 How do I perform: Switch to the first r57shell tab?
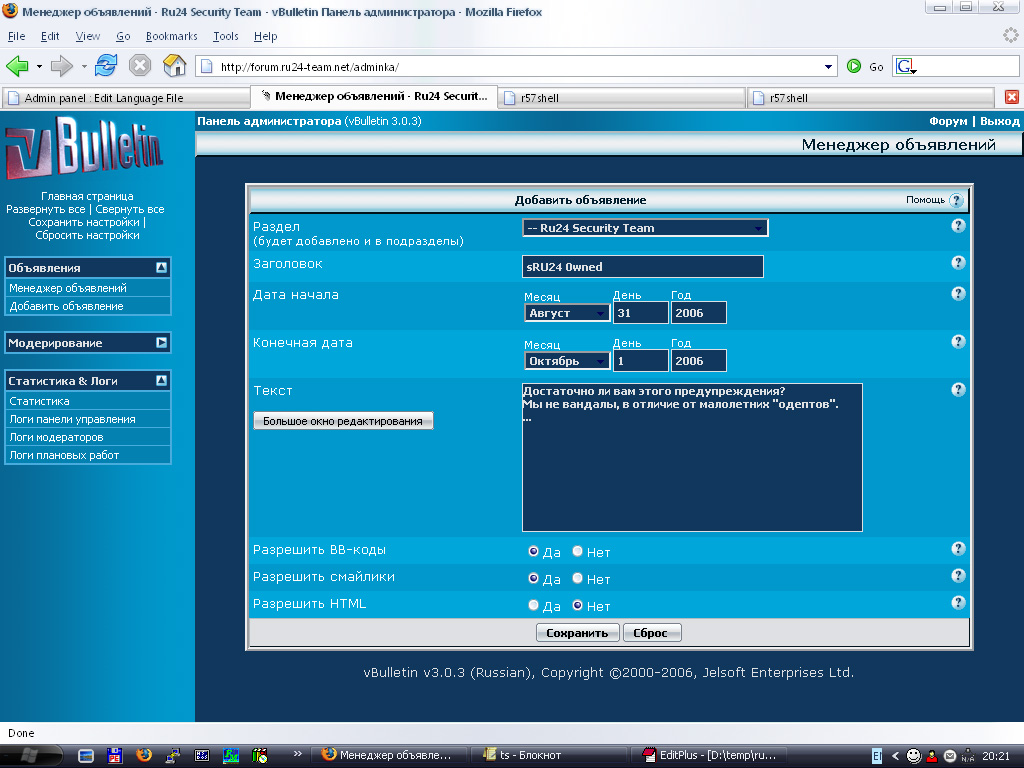tap(621, 98)
